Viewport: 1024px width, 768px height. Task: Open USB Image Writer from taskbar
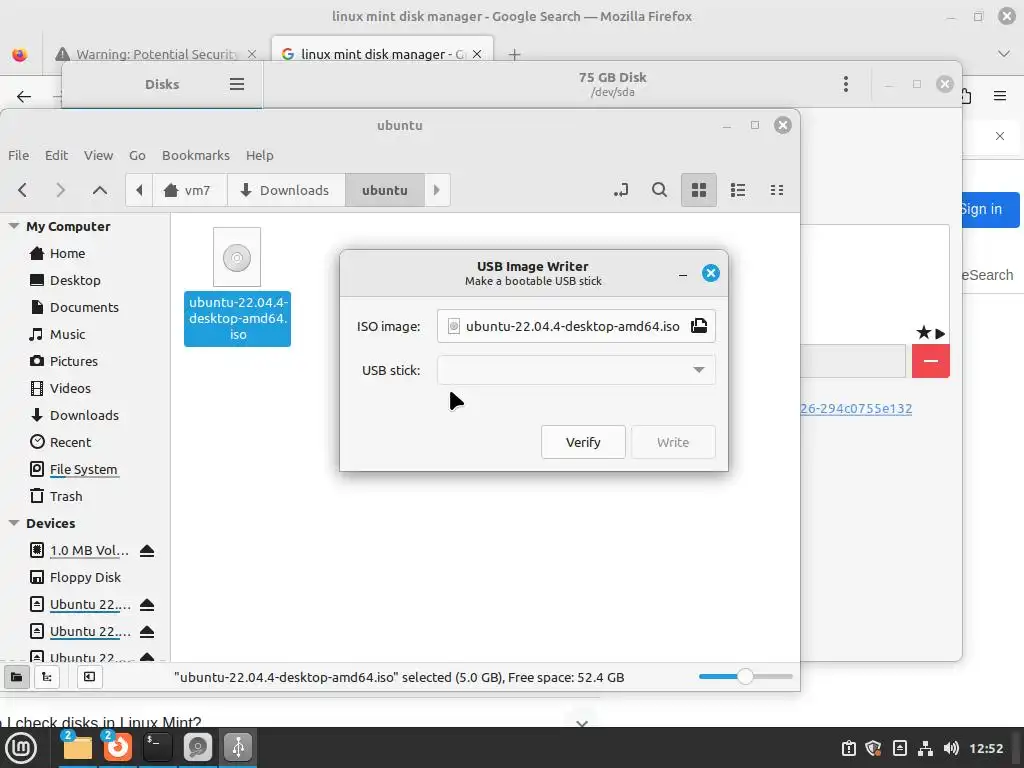click(x=238, y=748)
